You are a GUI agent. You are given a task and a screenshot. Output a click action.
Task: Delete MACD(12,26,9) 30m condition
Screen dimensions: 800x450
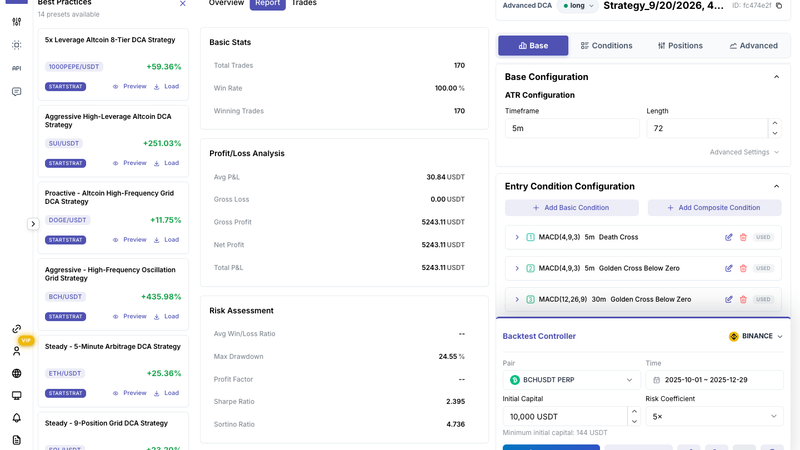click(x=743, y=299)
